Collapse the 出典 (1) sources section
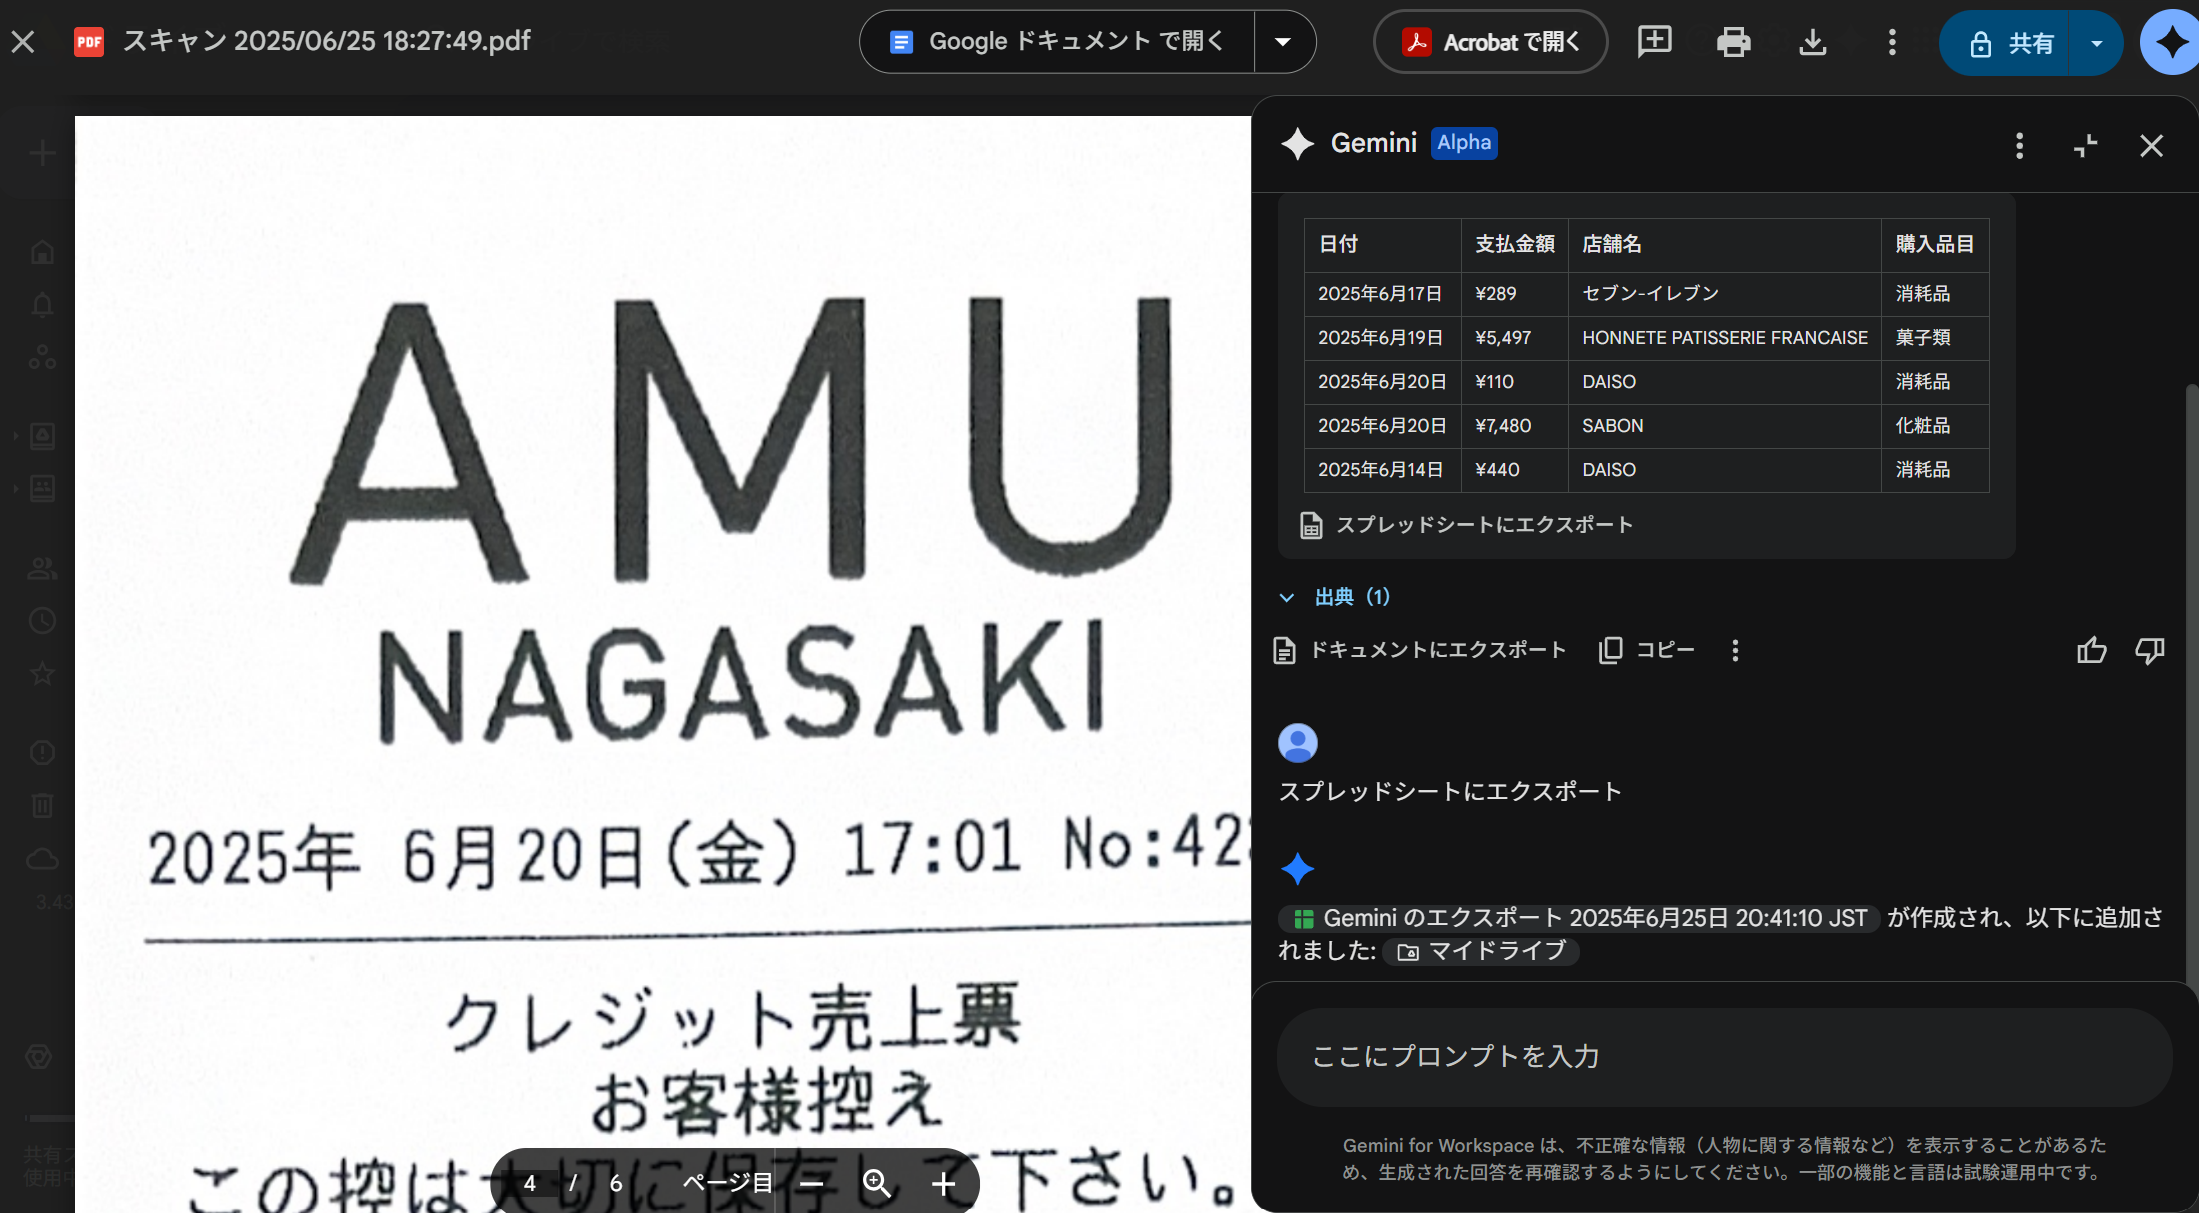The width and height of the screenshot is (2199, 1213). coord(1334,597)
